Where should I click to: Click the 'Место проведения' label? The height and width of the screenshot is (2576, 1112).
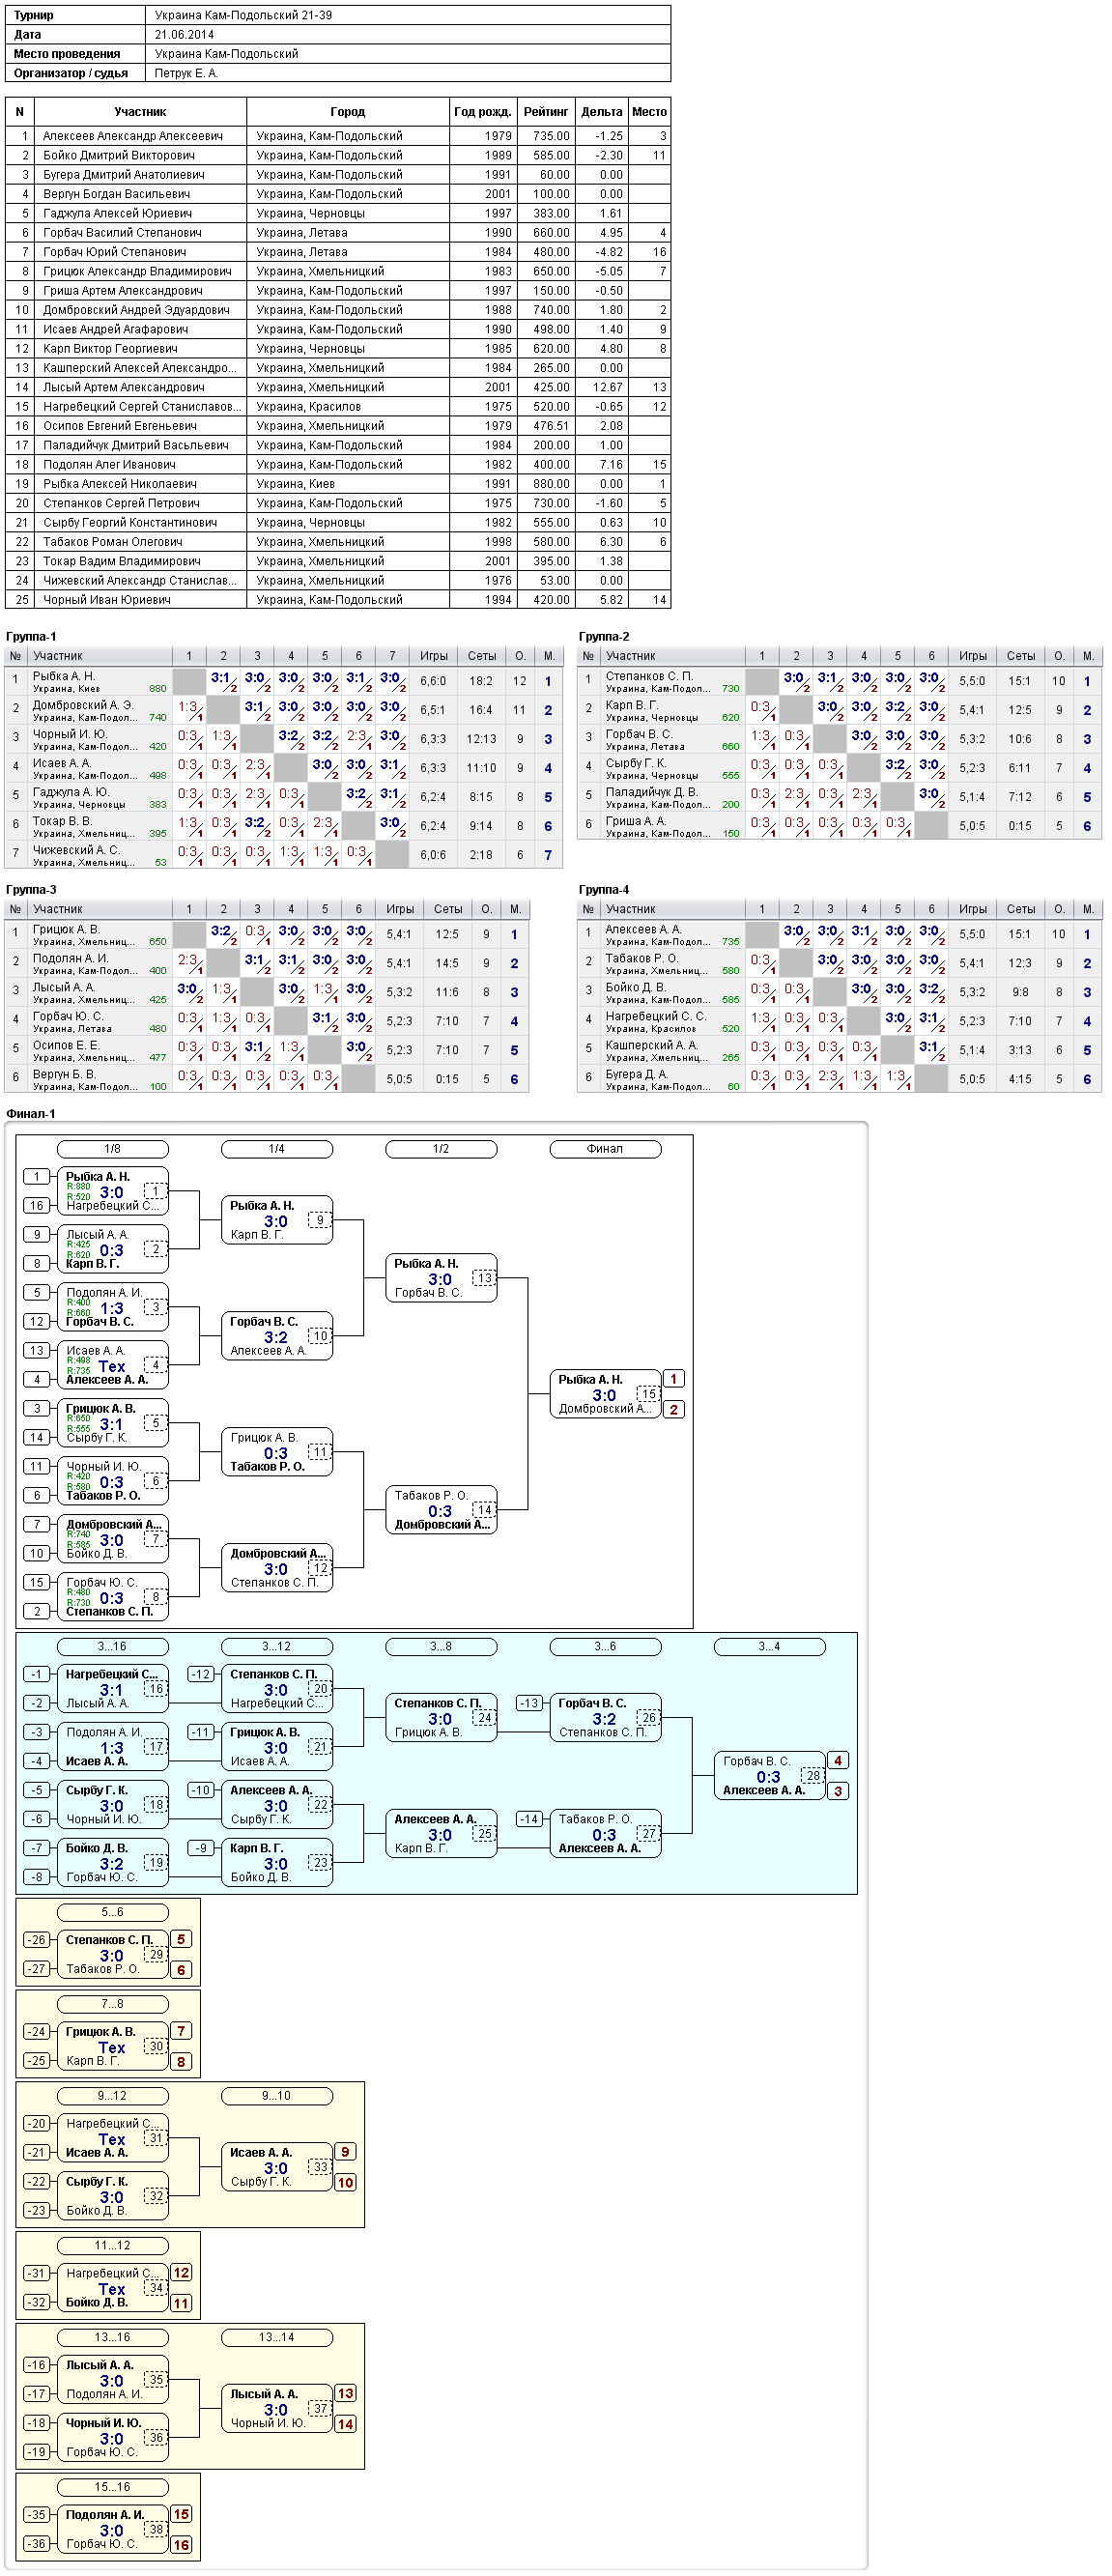(x=67, y=54)
